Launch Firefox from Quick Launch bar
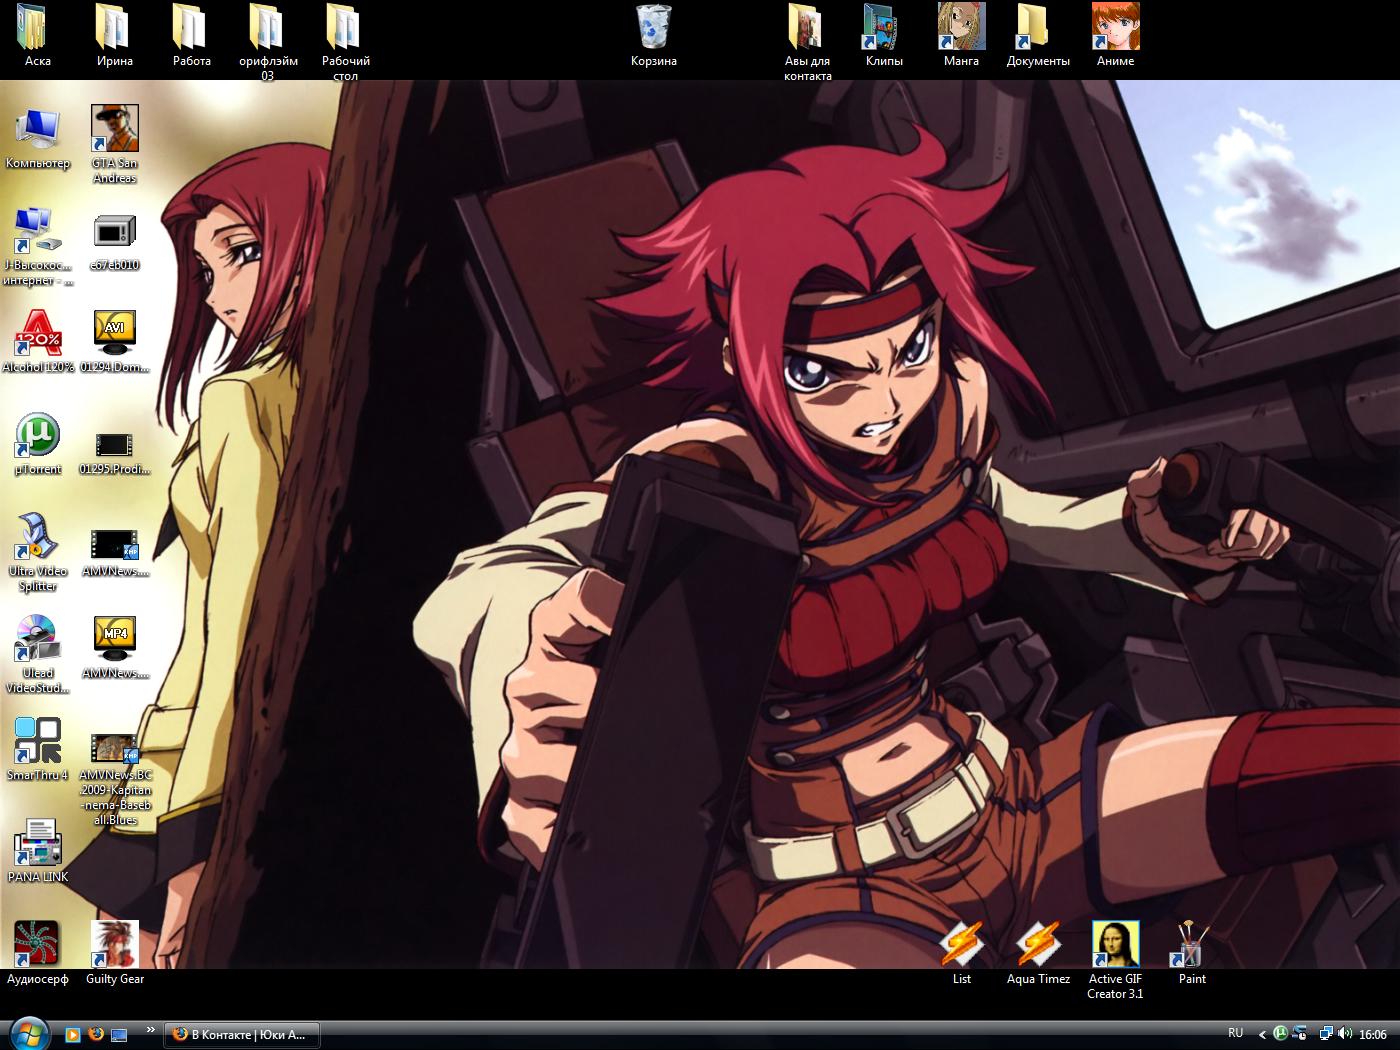The width and height of the screenshot is (1400, 1050). click(96, 1035)
